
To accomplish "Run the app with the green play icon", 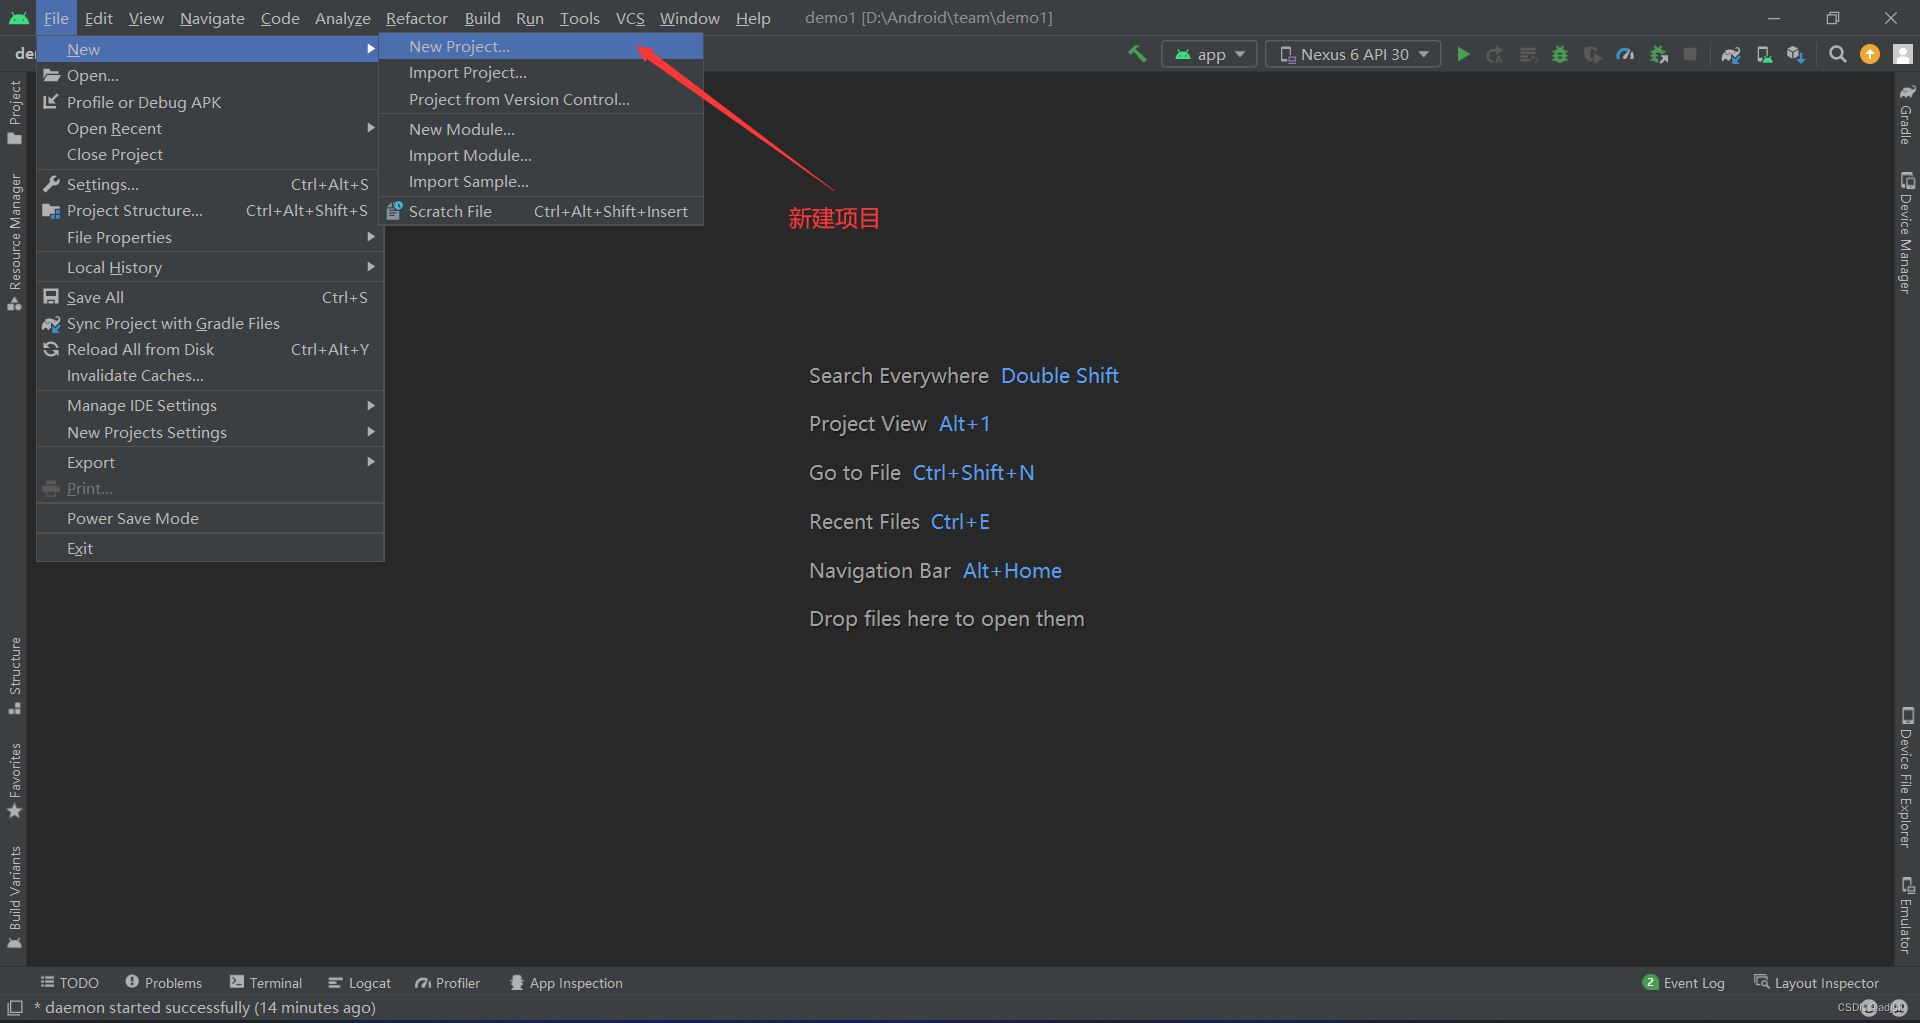I will coord(1463,54).
